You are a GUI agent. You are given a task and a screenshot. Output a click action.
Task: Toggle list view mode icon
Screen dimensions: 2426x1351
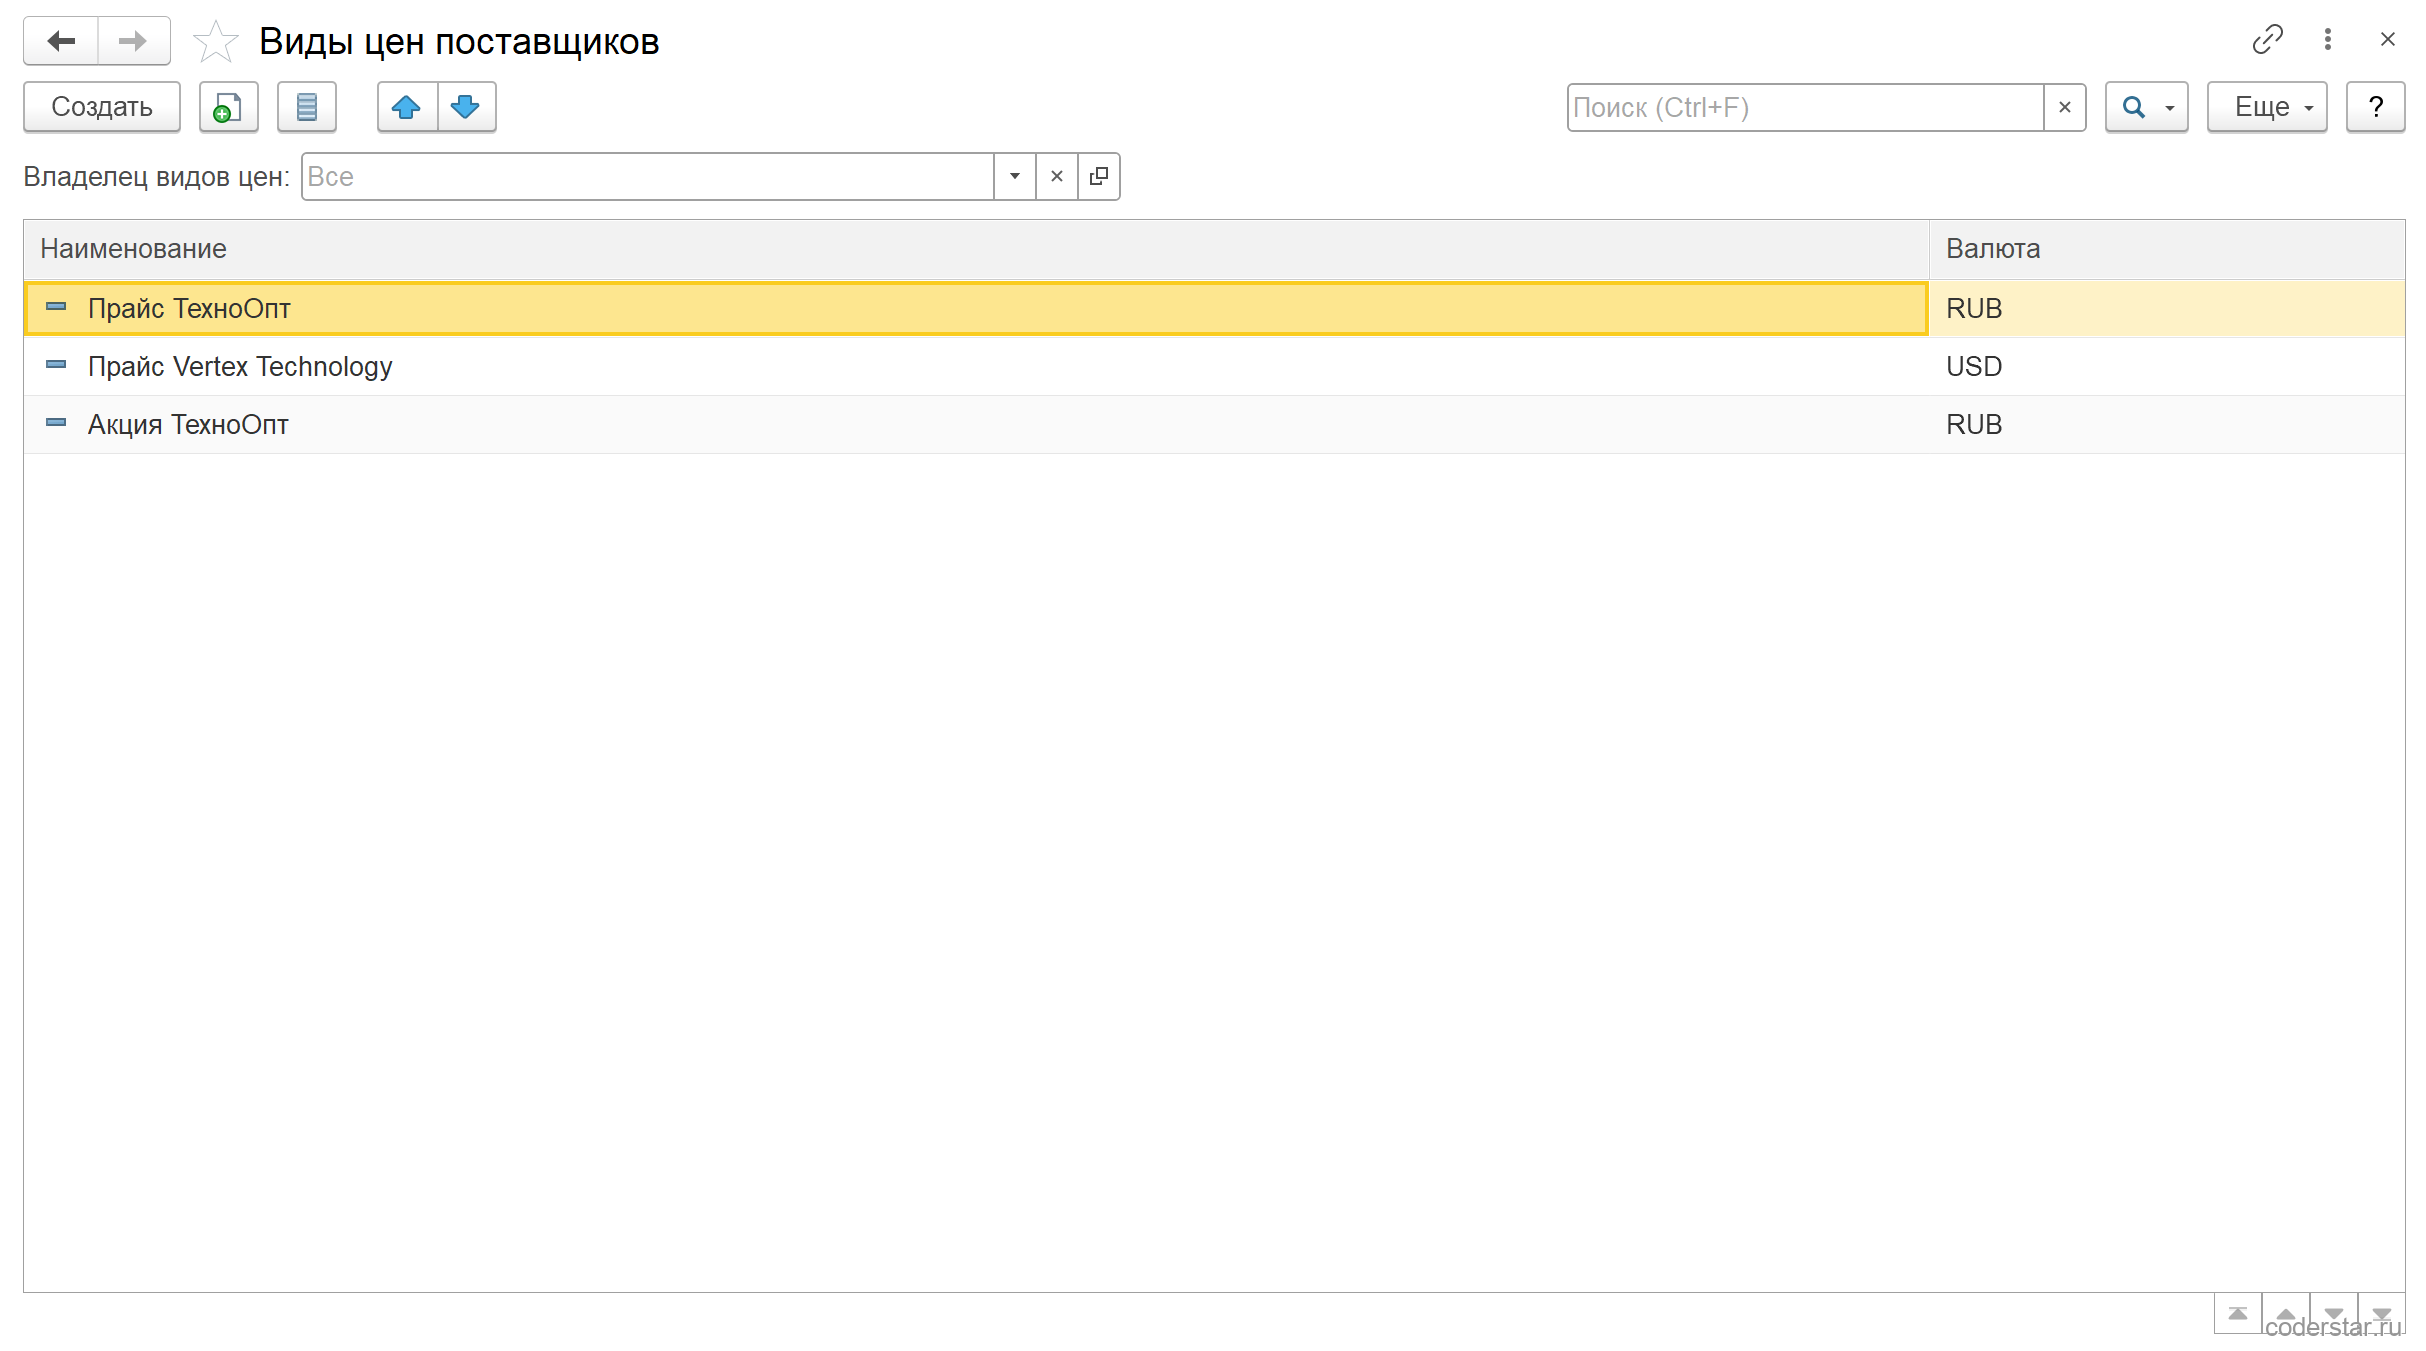pos(307,107)
